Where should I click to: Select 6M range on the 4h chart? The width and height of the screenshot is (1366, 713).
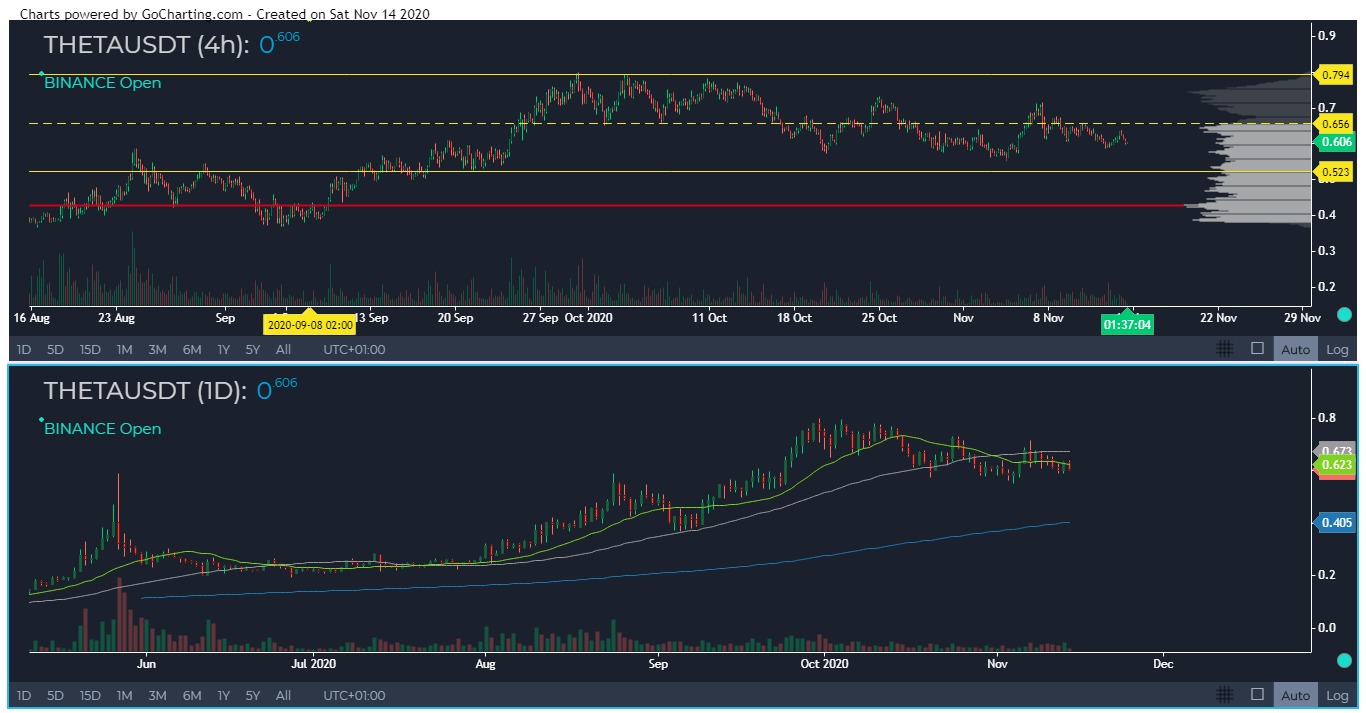click(191, 349)
